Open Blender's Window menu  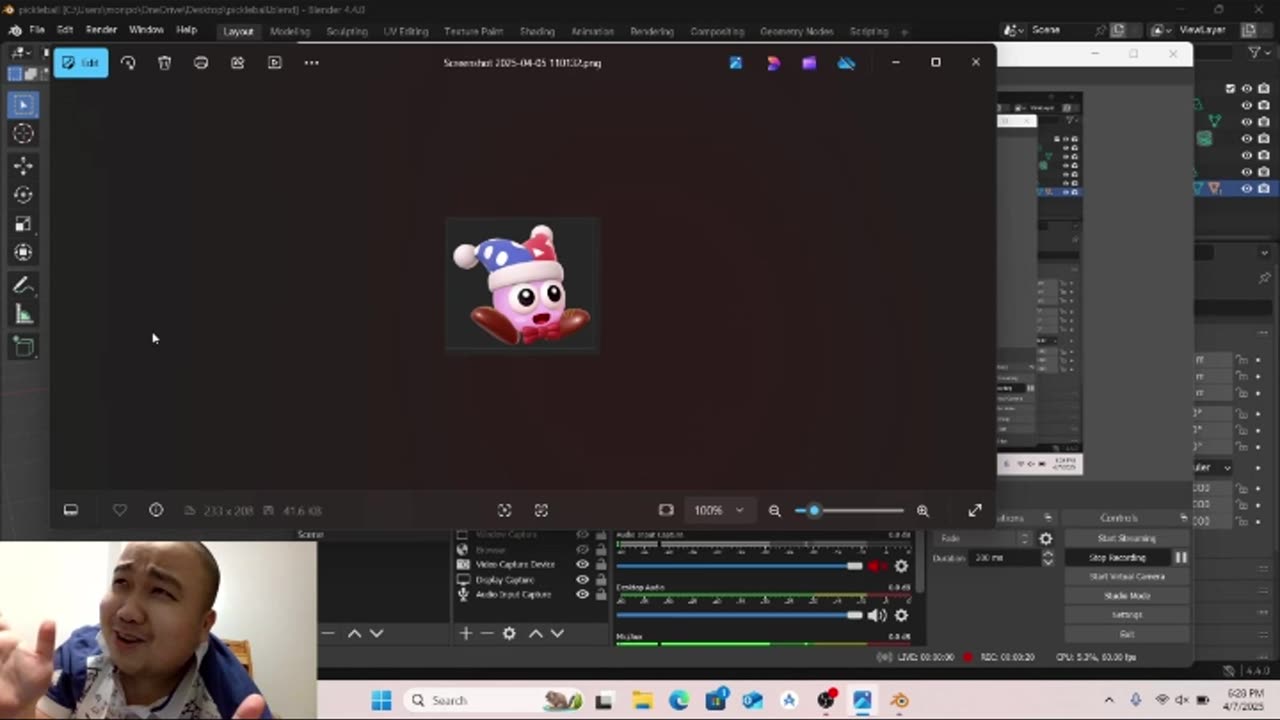[x=146, y=30]
